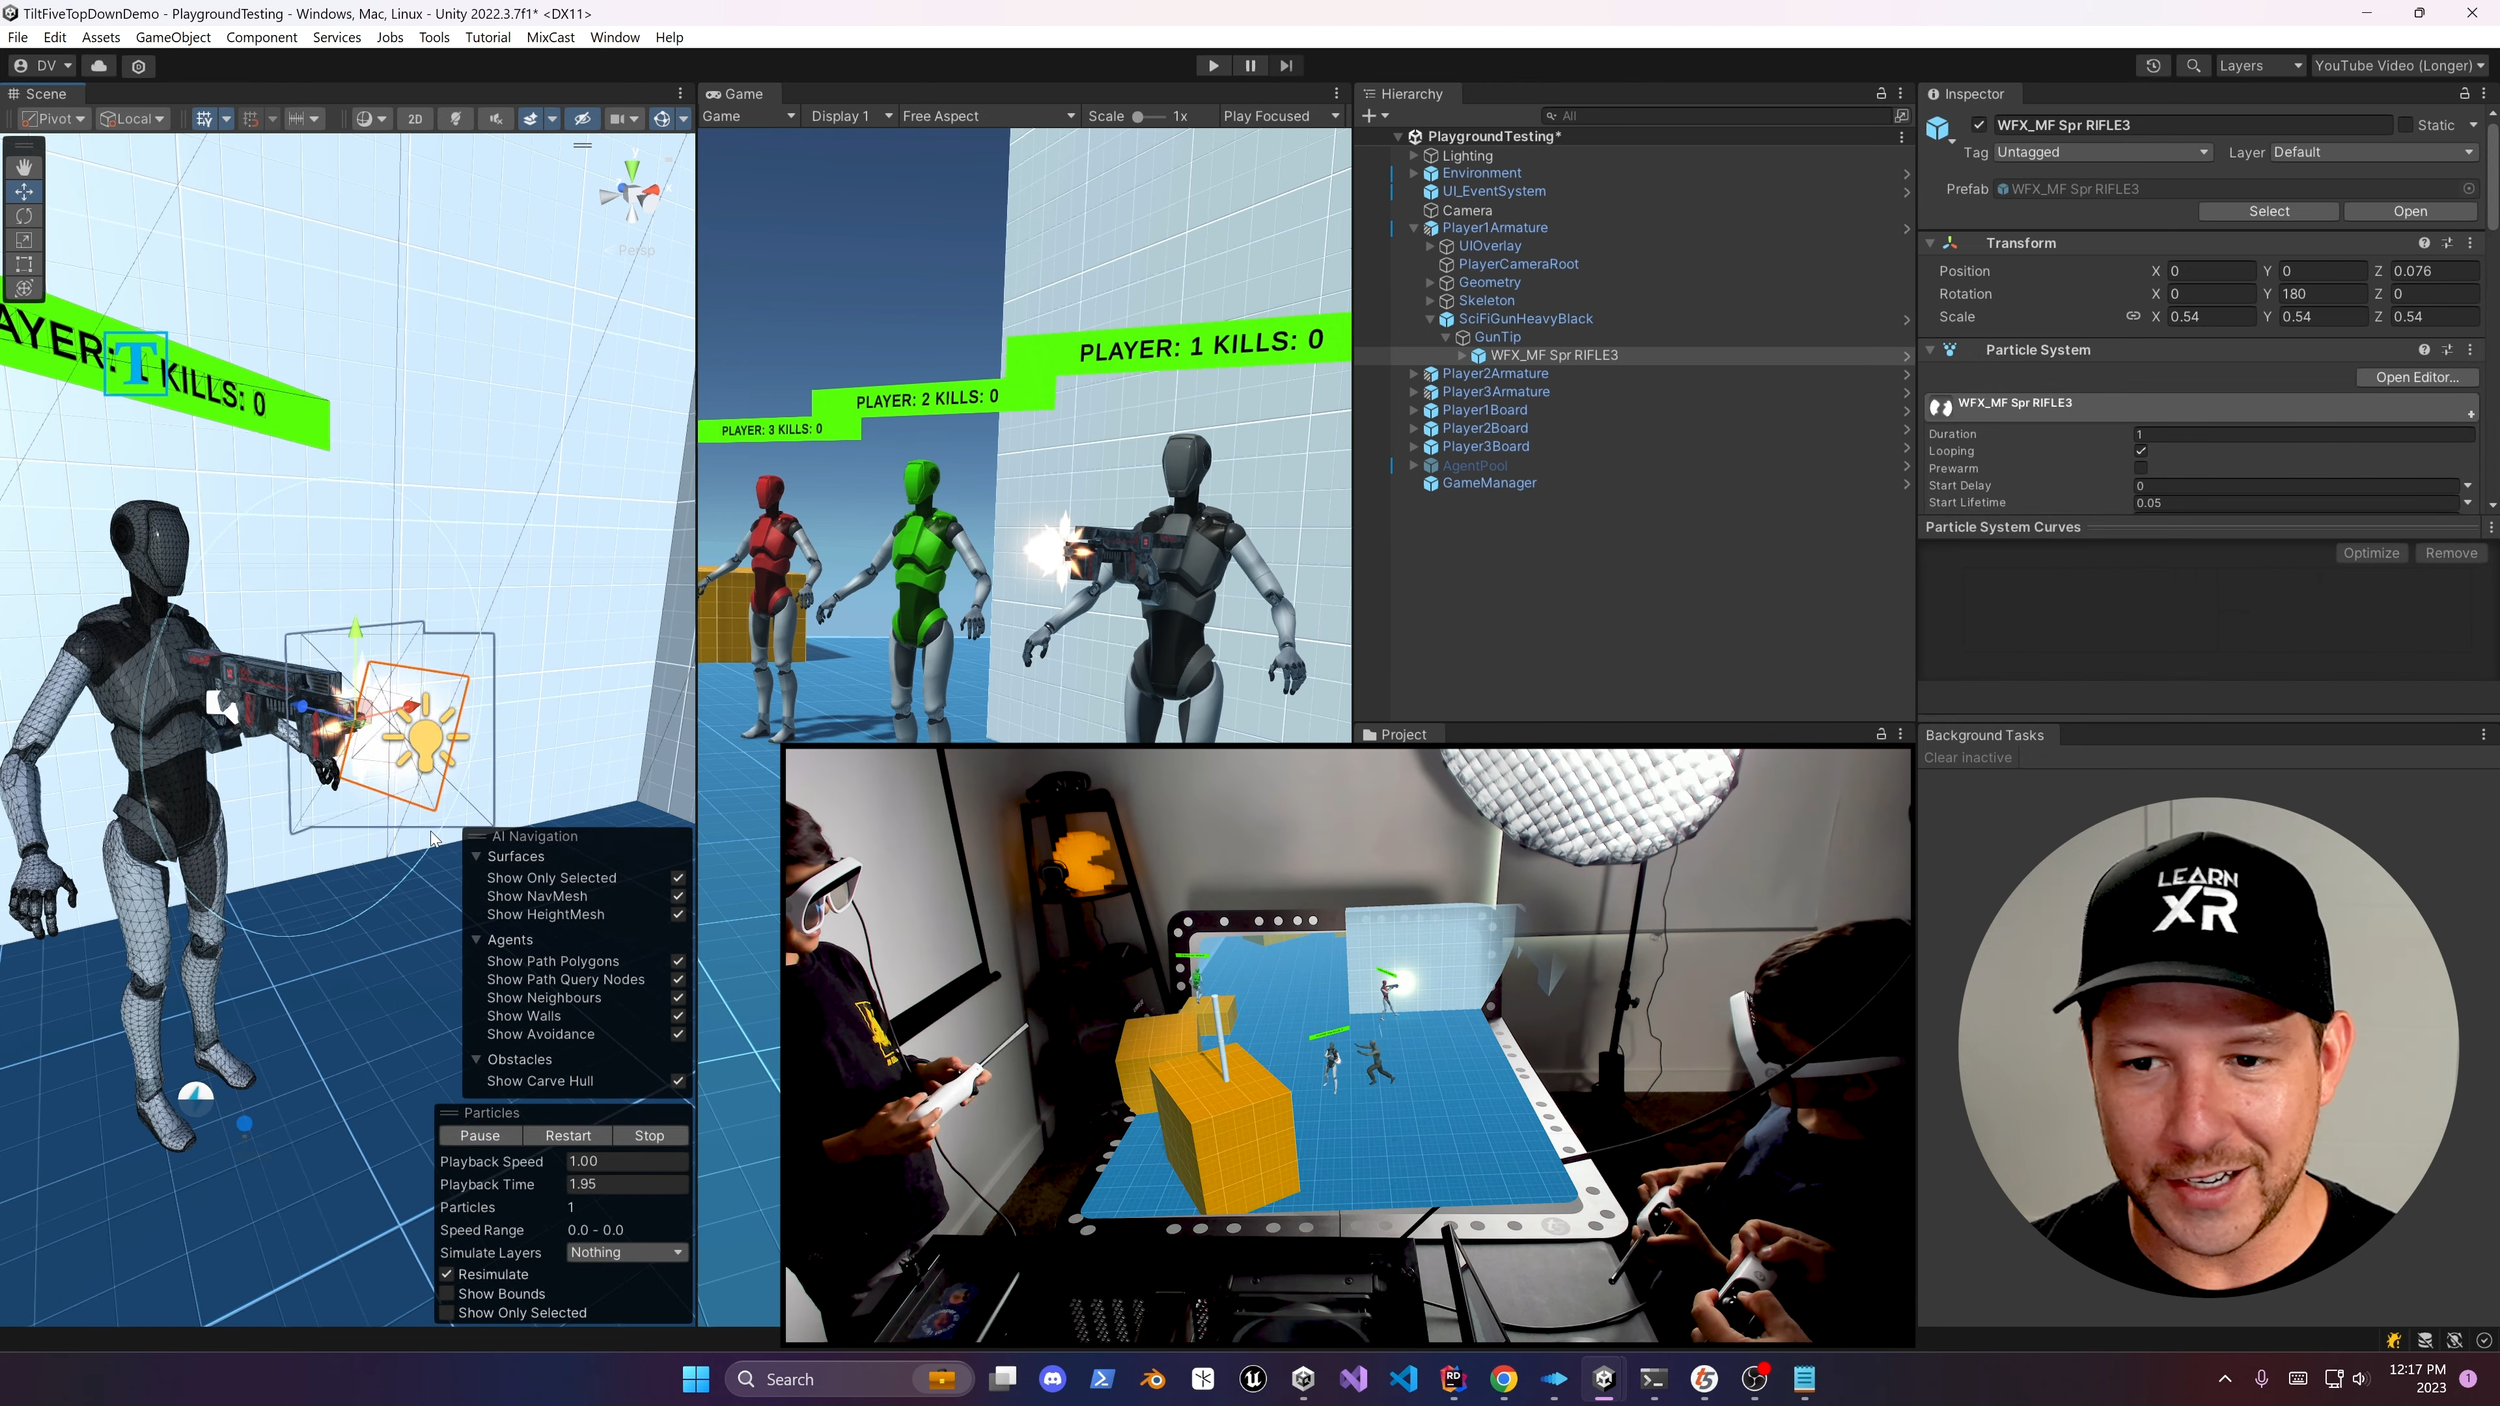Screen dimensions: 2500x1406
Task: Click the lock icon on Inspector panel
Action: point(2464,94)
